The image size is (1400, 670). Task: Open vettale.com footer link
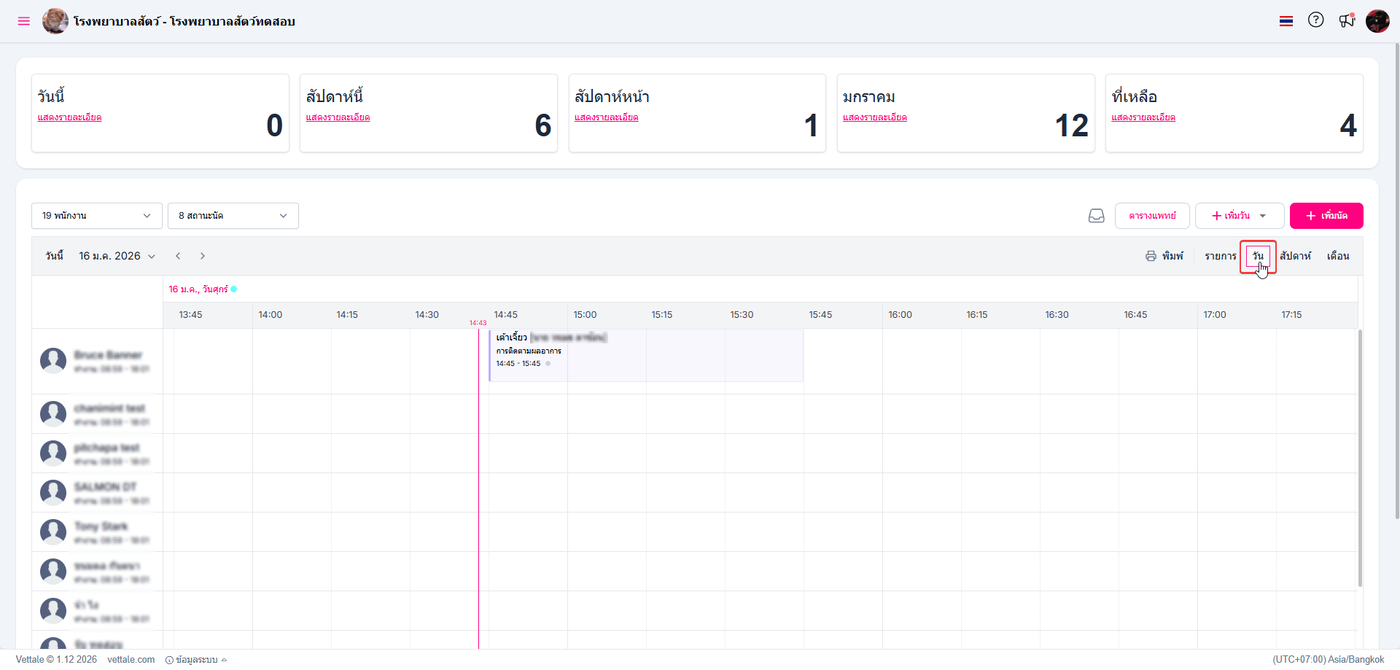(131, 660)
